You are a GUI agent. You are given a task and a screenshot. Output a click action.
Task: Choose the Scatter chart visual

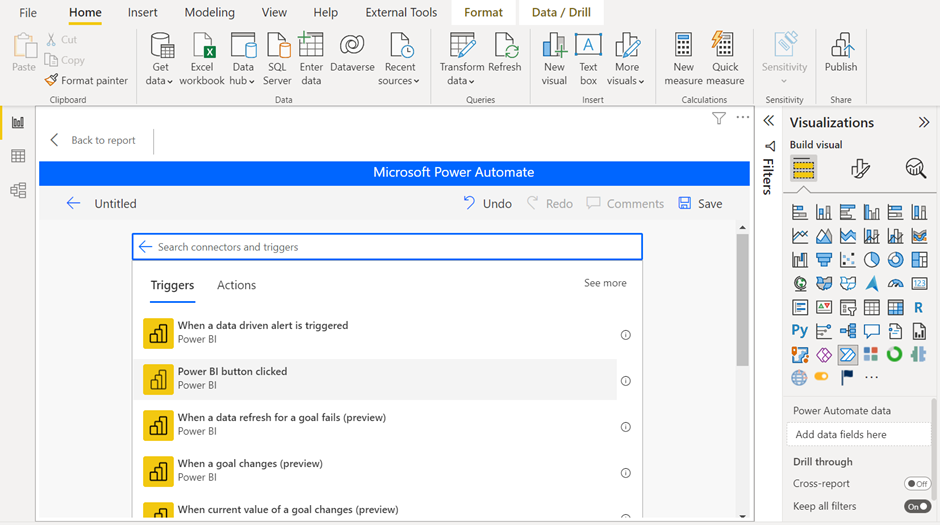[847, 260]
